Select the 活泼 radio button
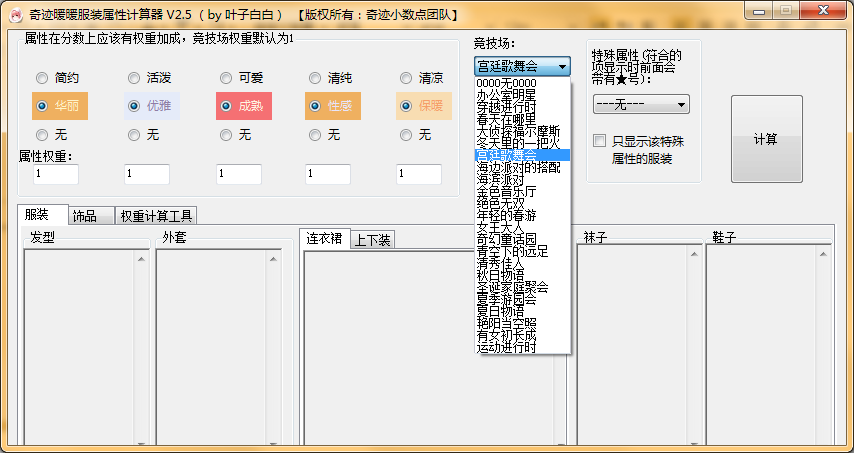 tap(134, 78)
